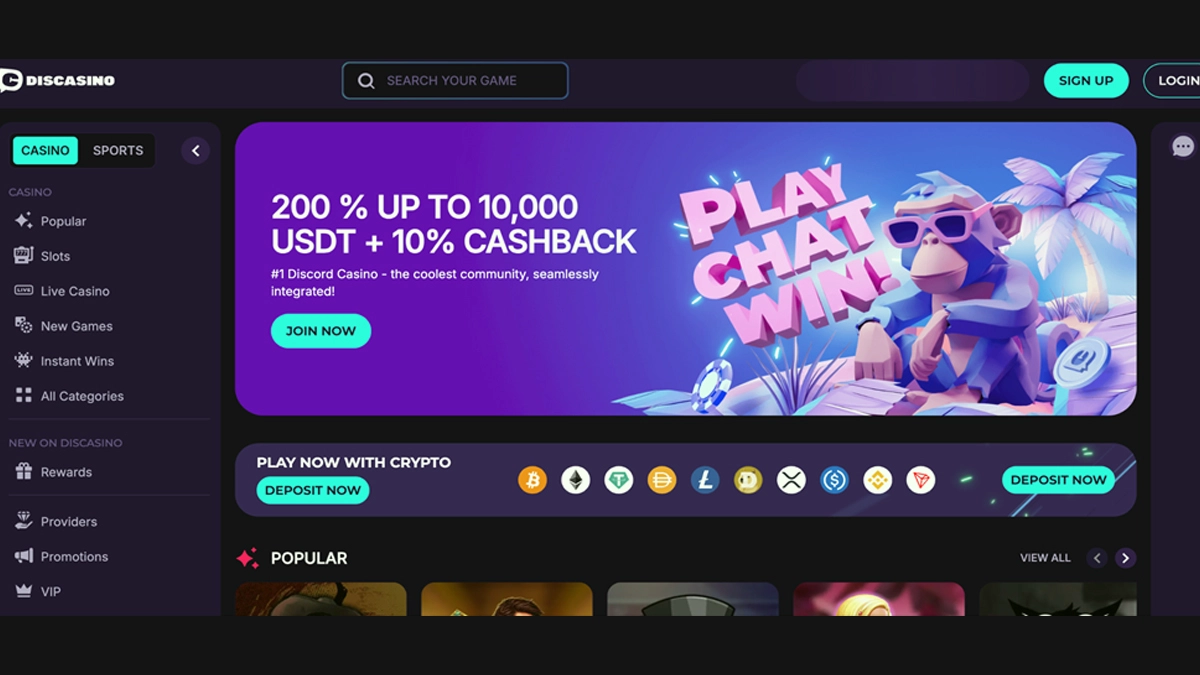1200x675 pixels.
Task: Select the BNB coin icon
Action: tap(877, 481)
